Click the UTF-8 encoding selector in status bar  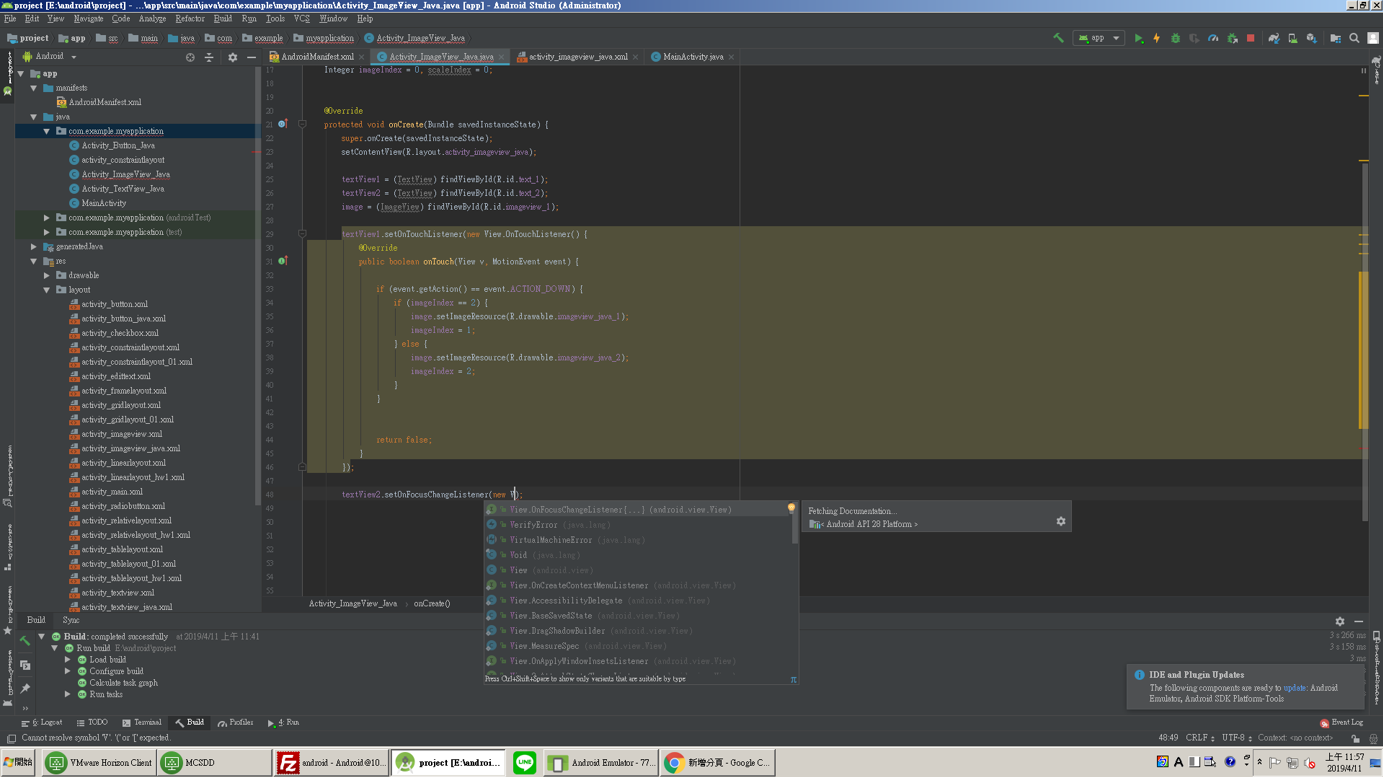[1236, 738]
